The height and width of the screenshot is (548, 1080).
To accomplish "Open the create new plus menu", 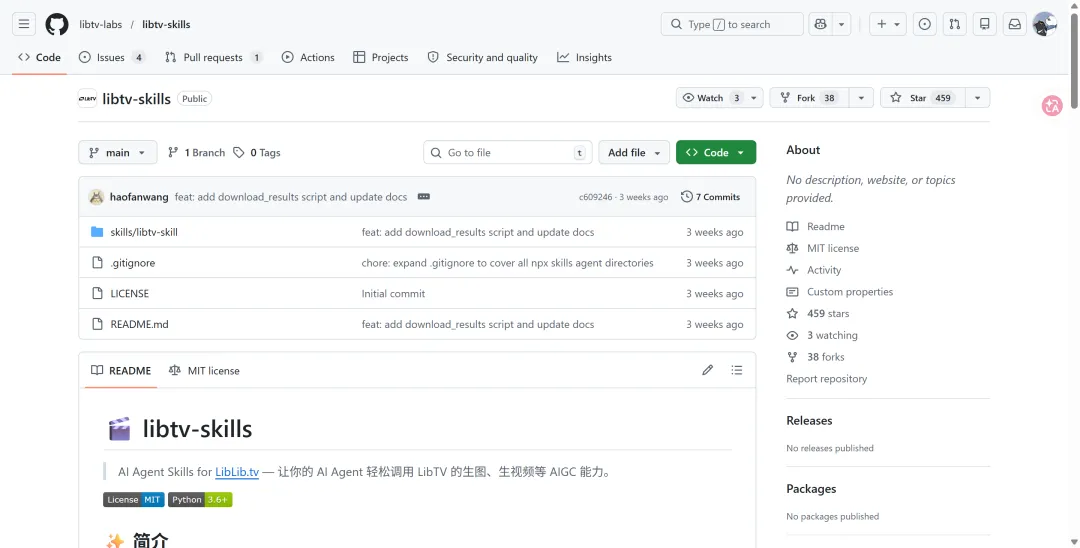I will tap(887, 24).
